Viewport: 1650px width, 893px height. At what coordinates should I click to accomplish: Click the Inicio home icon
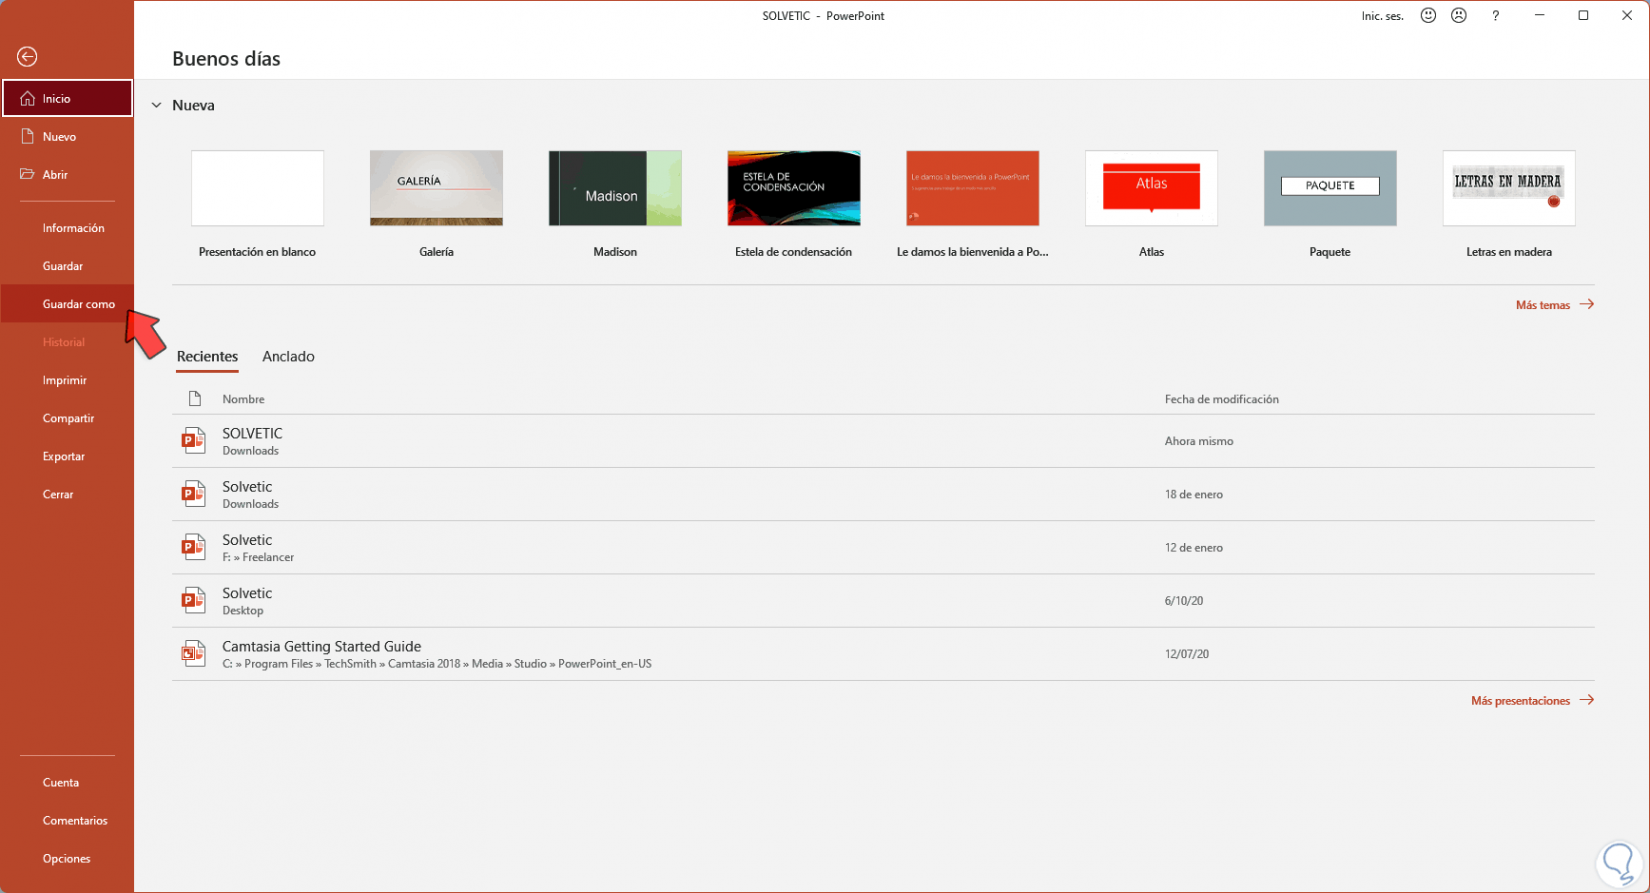click(x=28, y=99)
